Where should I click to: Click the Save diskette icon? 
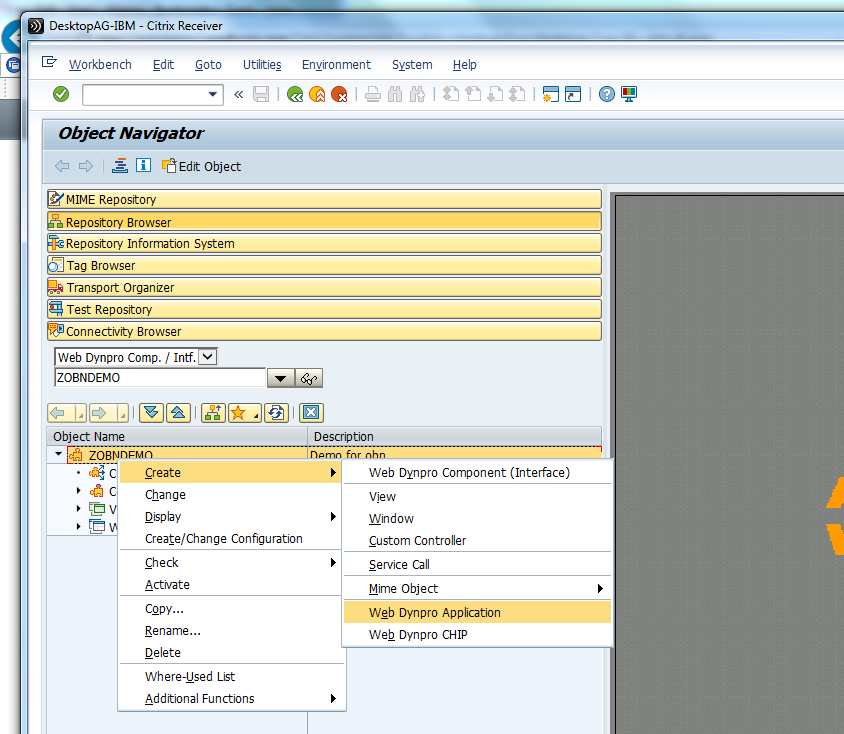(261, 95)
